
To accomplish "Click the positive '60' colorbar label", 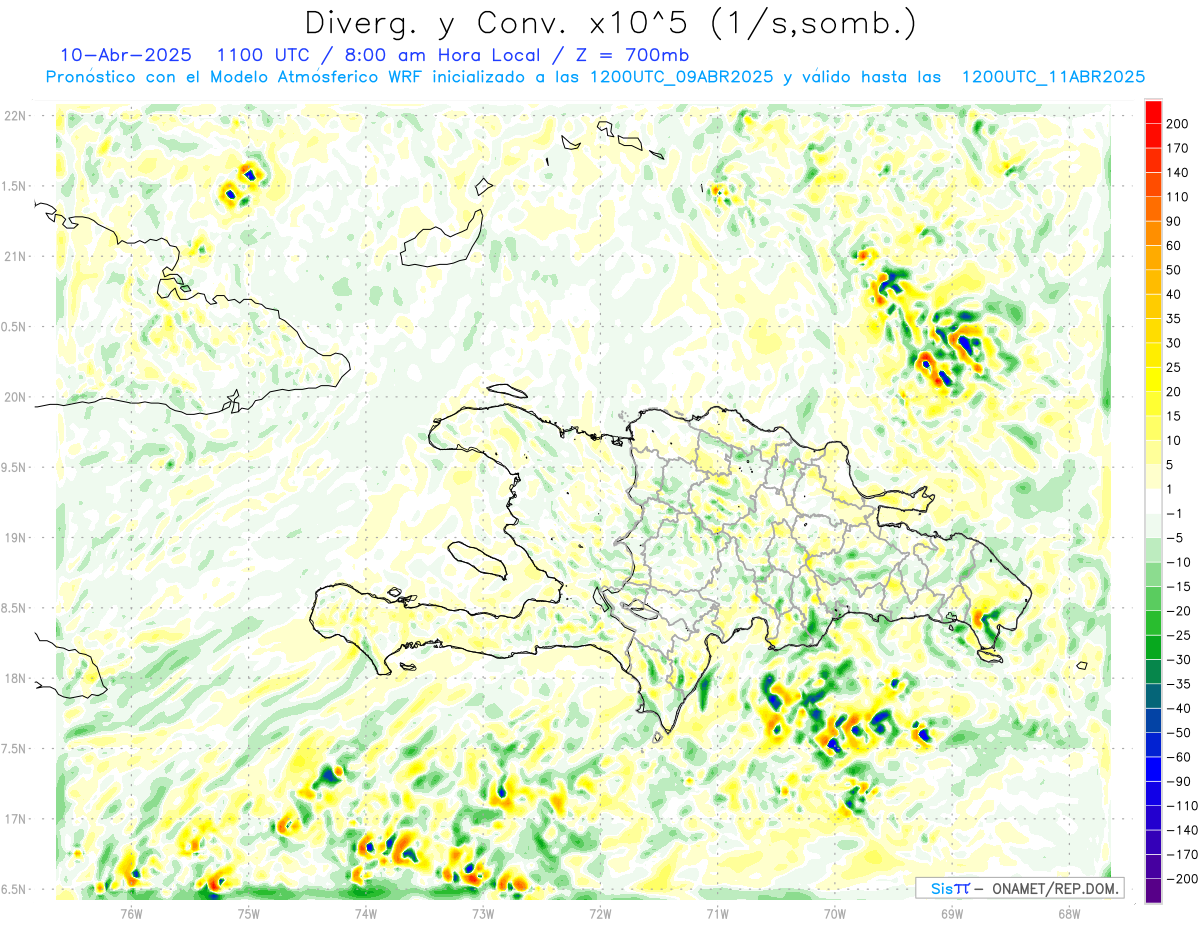I will click(1174, 246).
